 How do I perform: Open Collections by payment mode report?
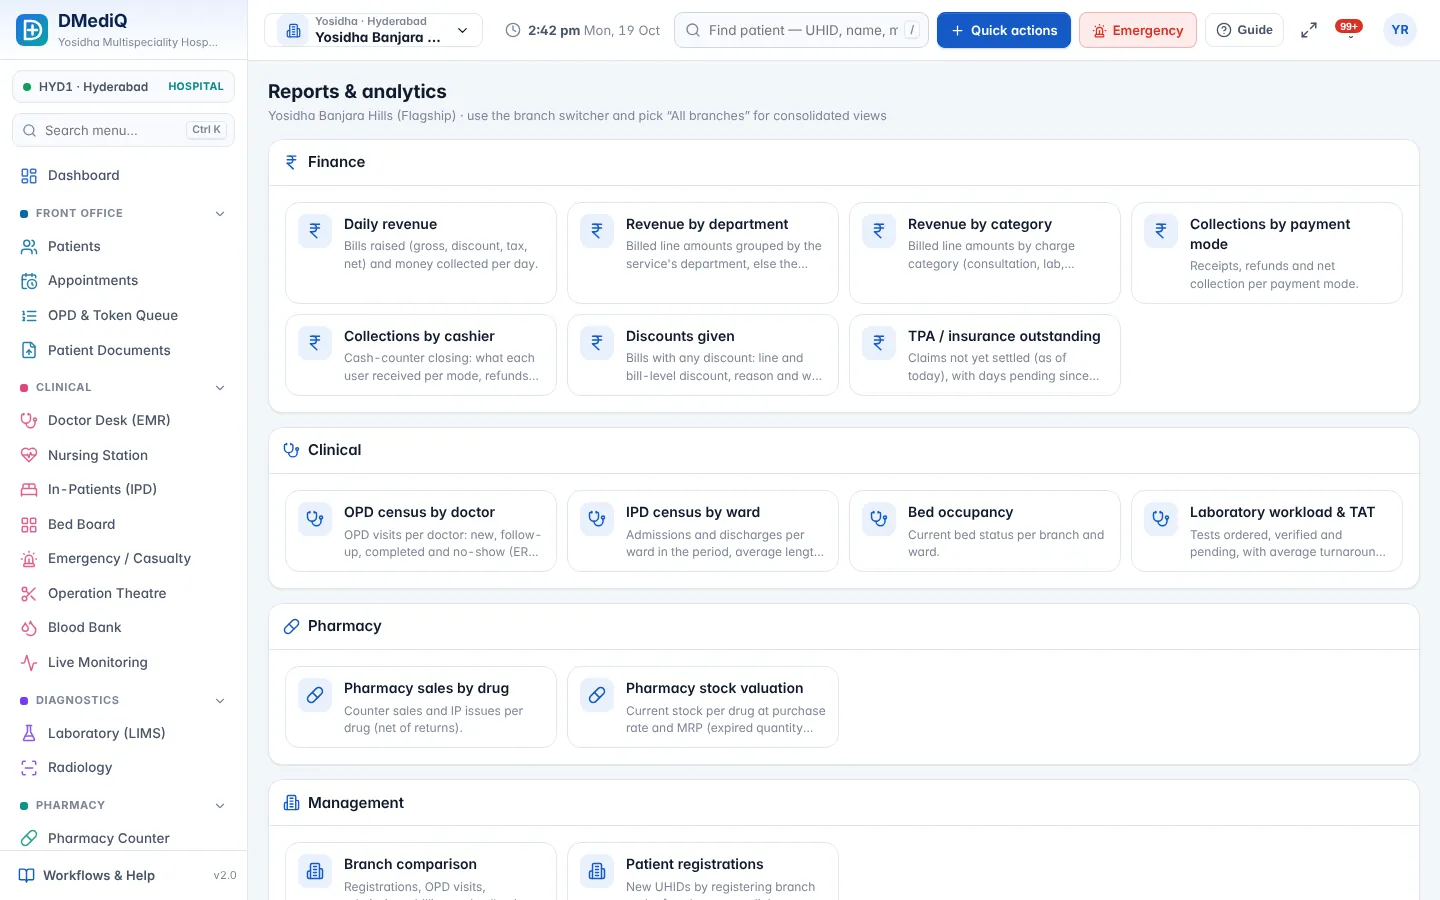pos(1267,253)
